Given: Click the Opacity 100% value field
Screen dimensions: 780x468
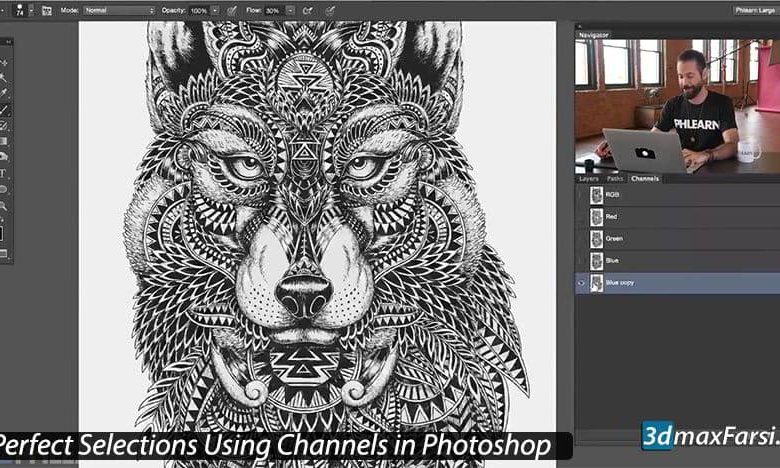Looking at the screenshot, I should coord(199,10).
